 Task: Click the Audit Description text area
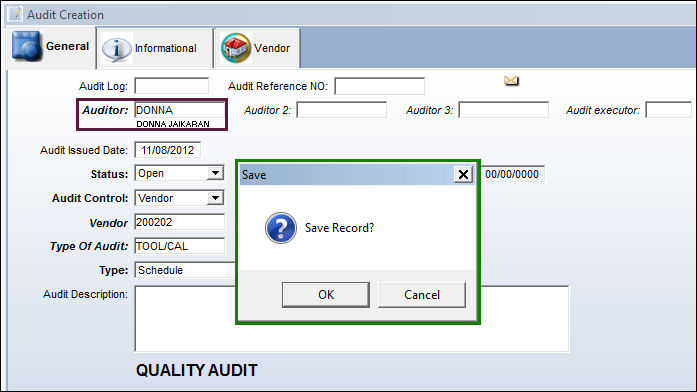(x=352, y=319)
